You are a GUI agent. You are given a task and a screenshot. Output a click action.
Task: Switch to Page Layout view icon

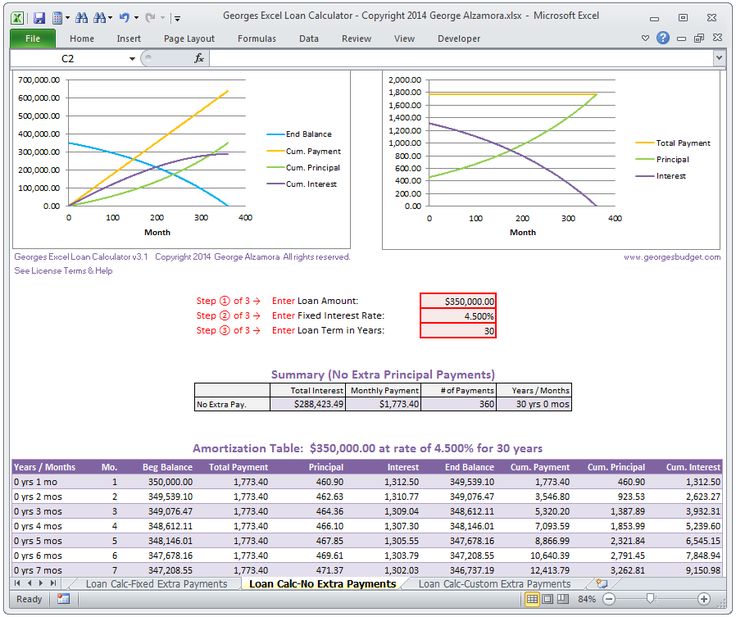pyautogui.click(x=547, y=599)
